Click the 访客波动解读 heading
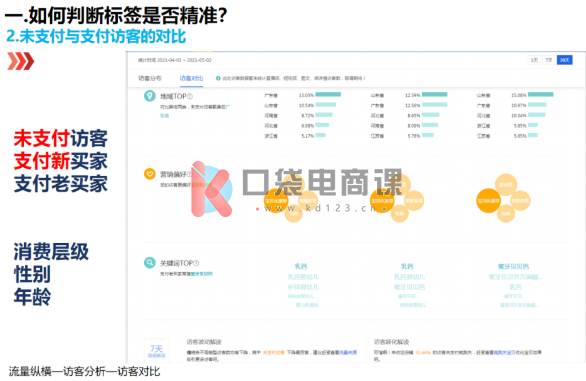 pyautogui.click(x=204, y=342)
